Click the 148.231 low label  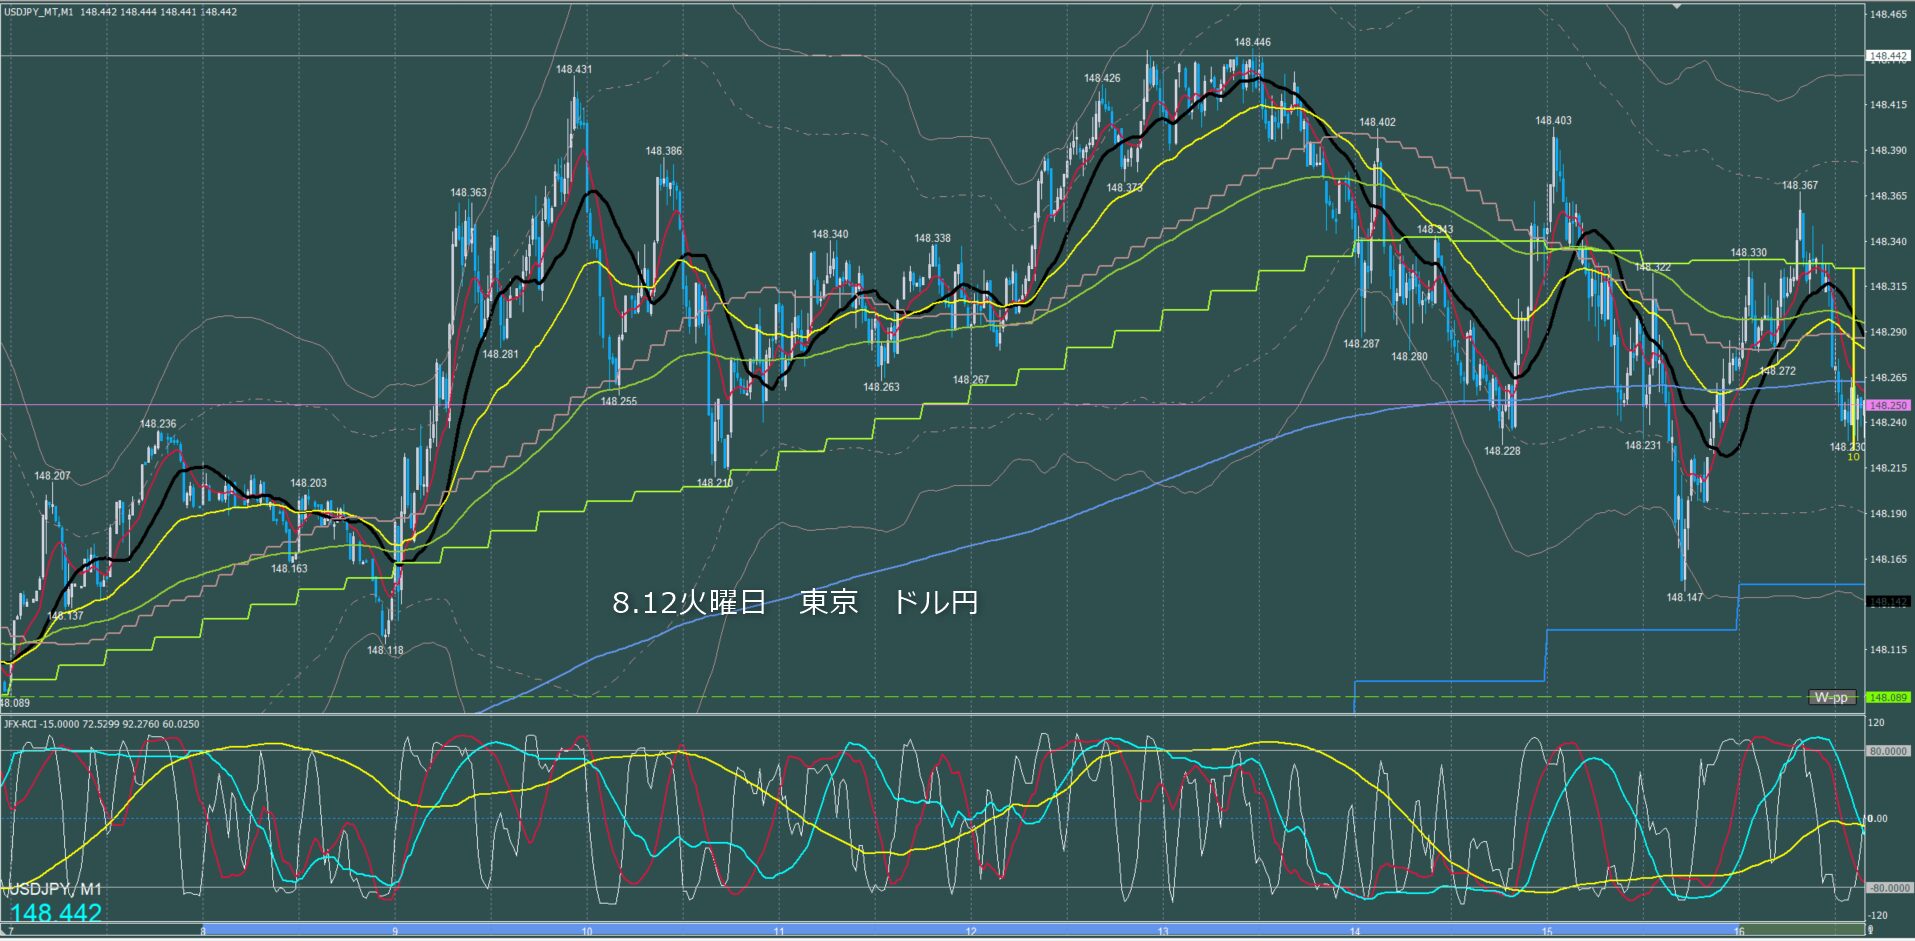1643,445
